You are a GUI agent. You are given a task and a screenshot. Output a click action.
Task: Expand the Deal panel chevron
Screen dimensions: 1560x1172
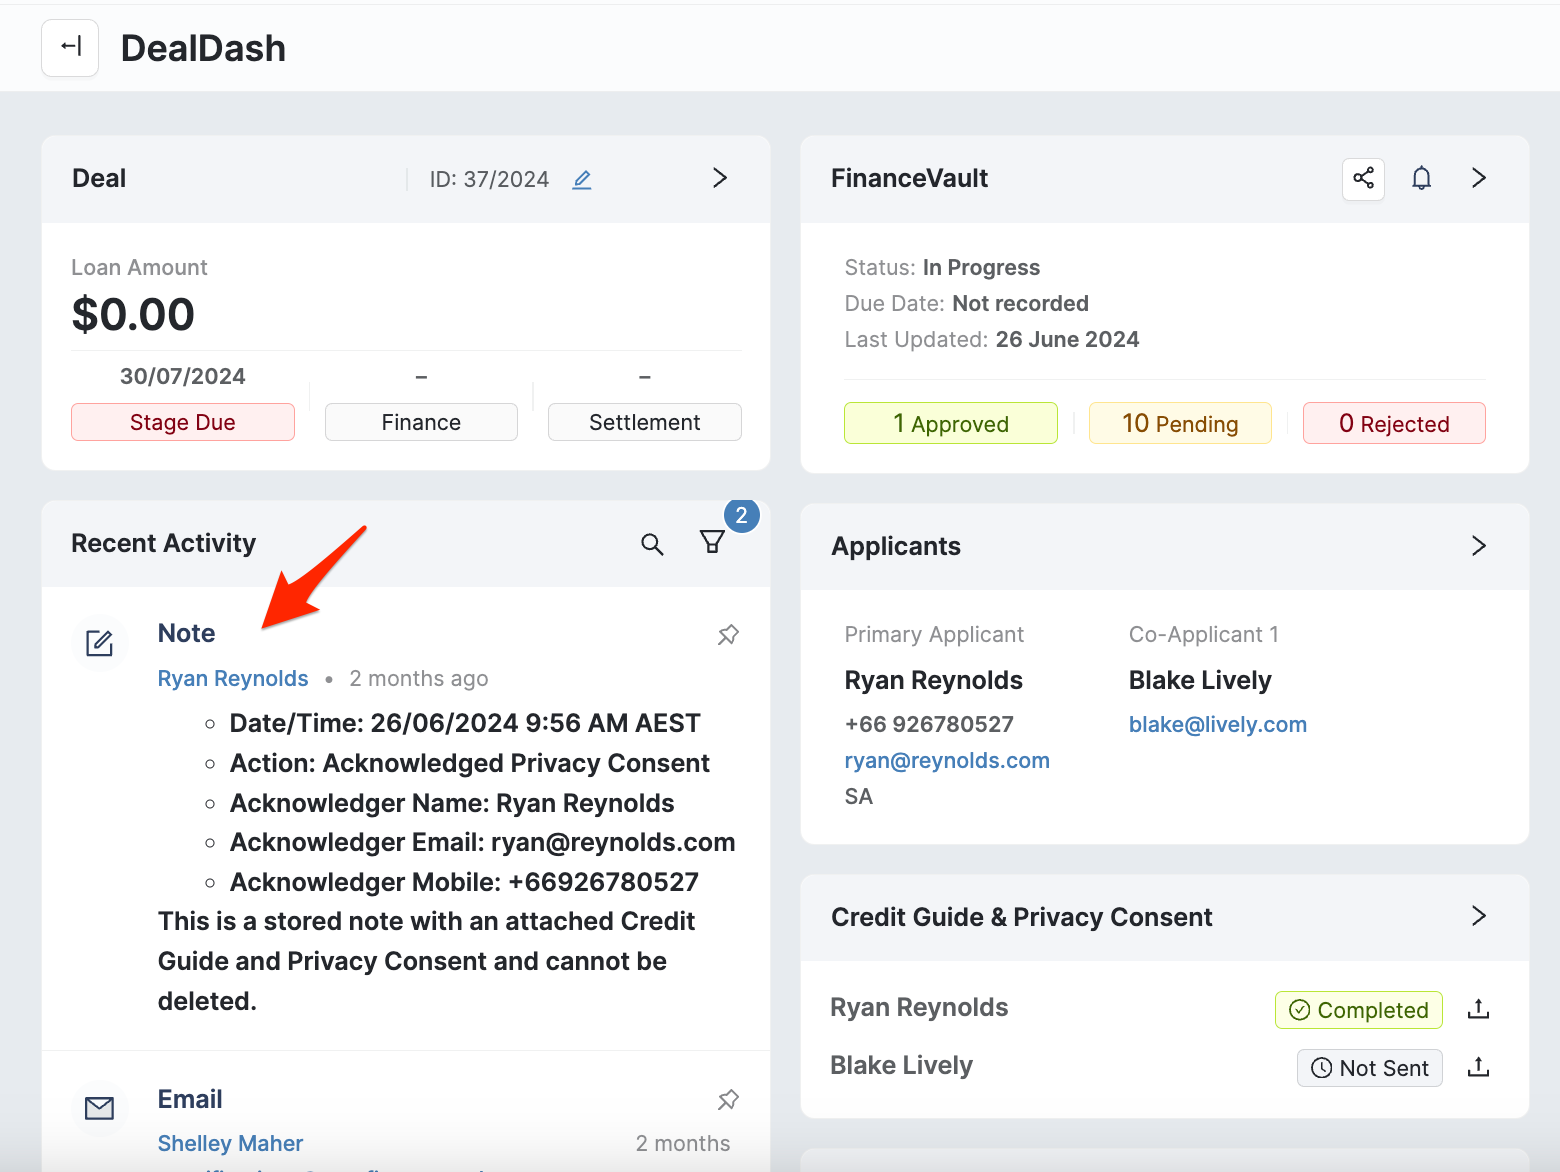(x=719, y=178)
